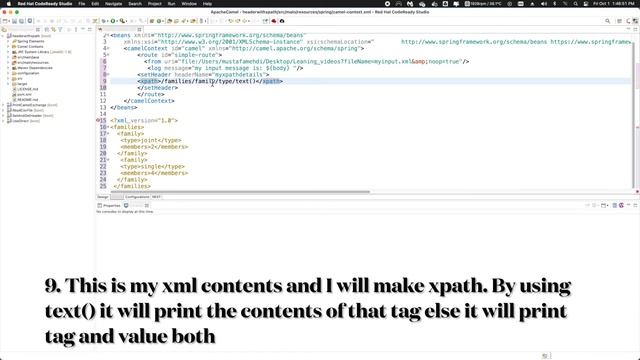The height and width of the screenshot is (360, 640).
Task: Switch to the Design editor tab
Action: point(103,197)
